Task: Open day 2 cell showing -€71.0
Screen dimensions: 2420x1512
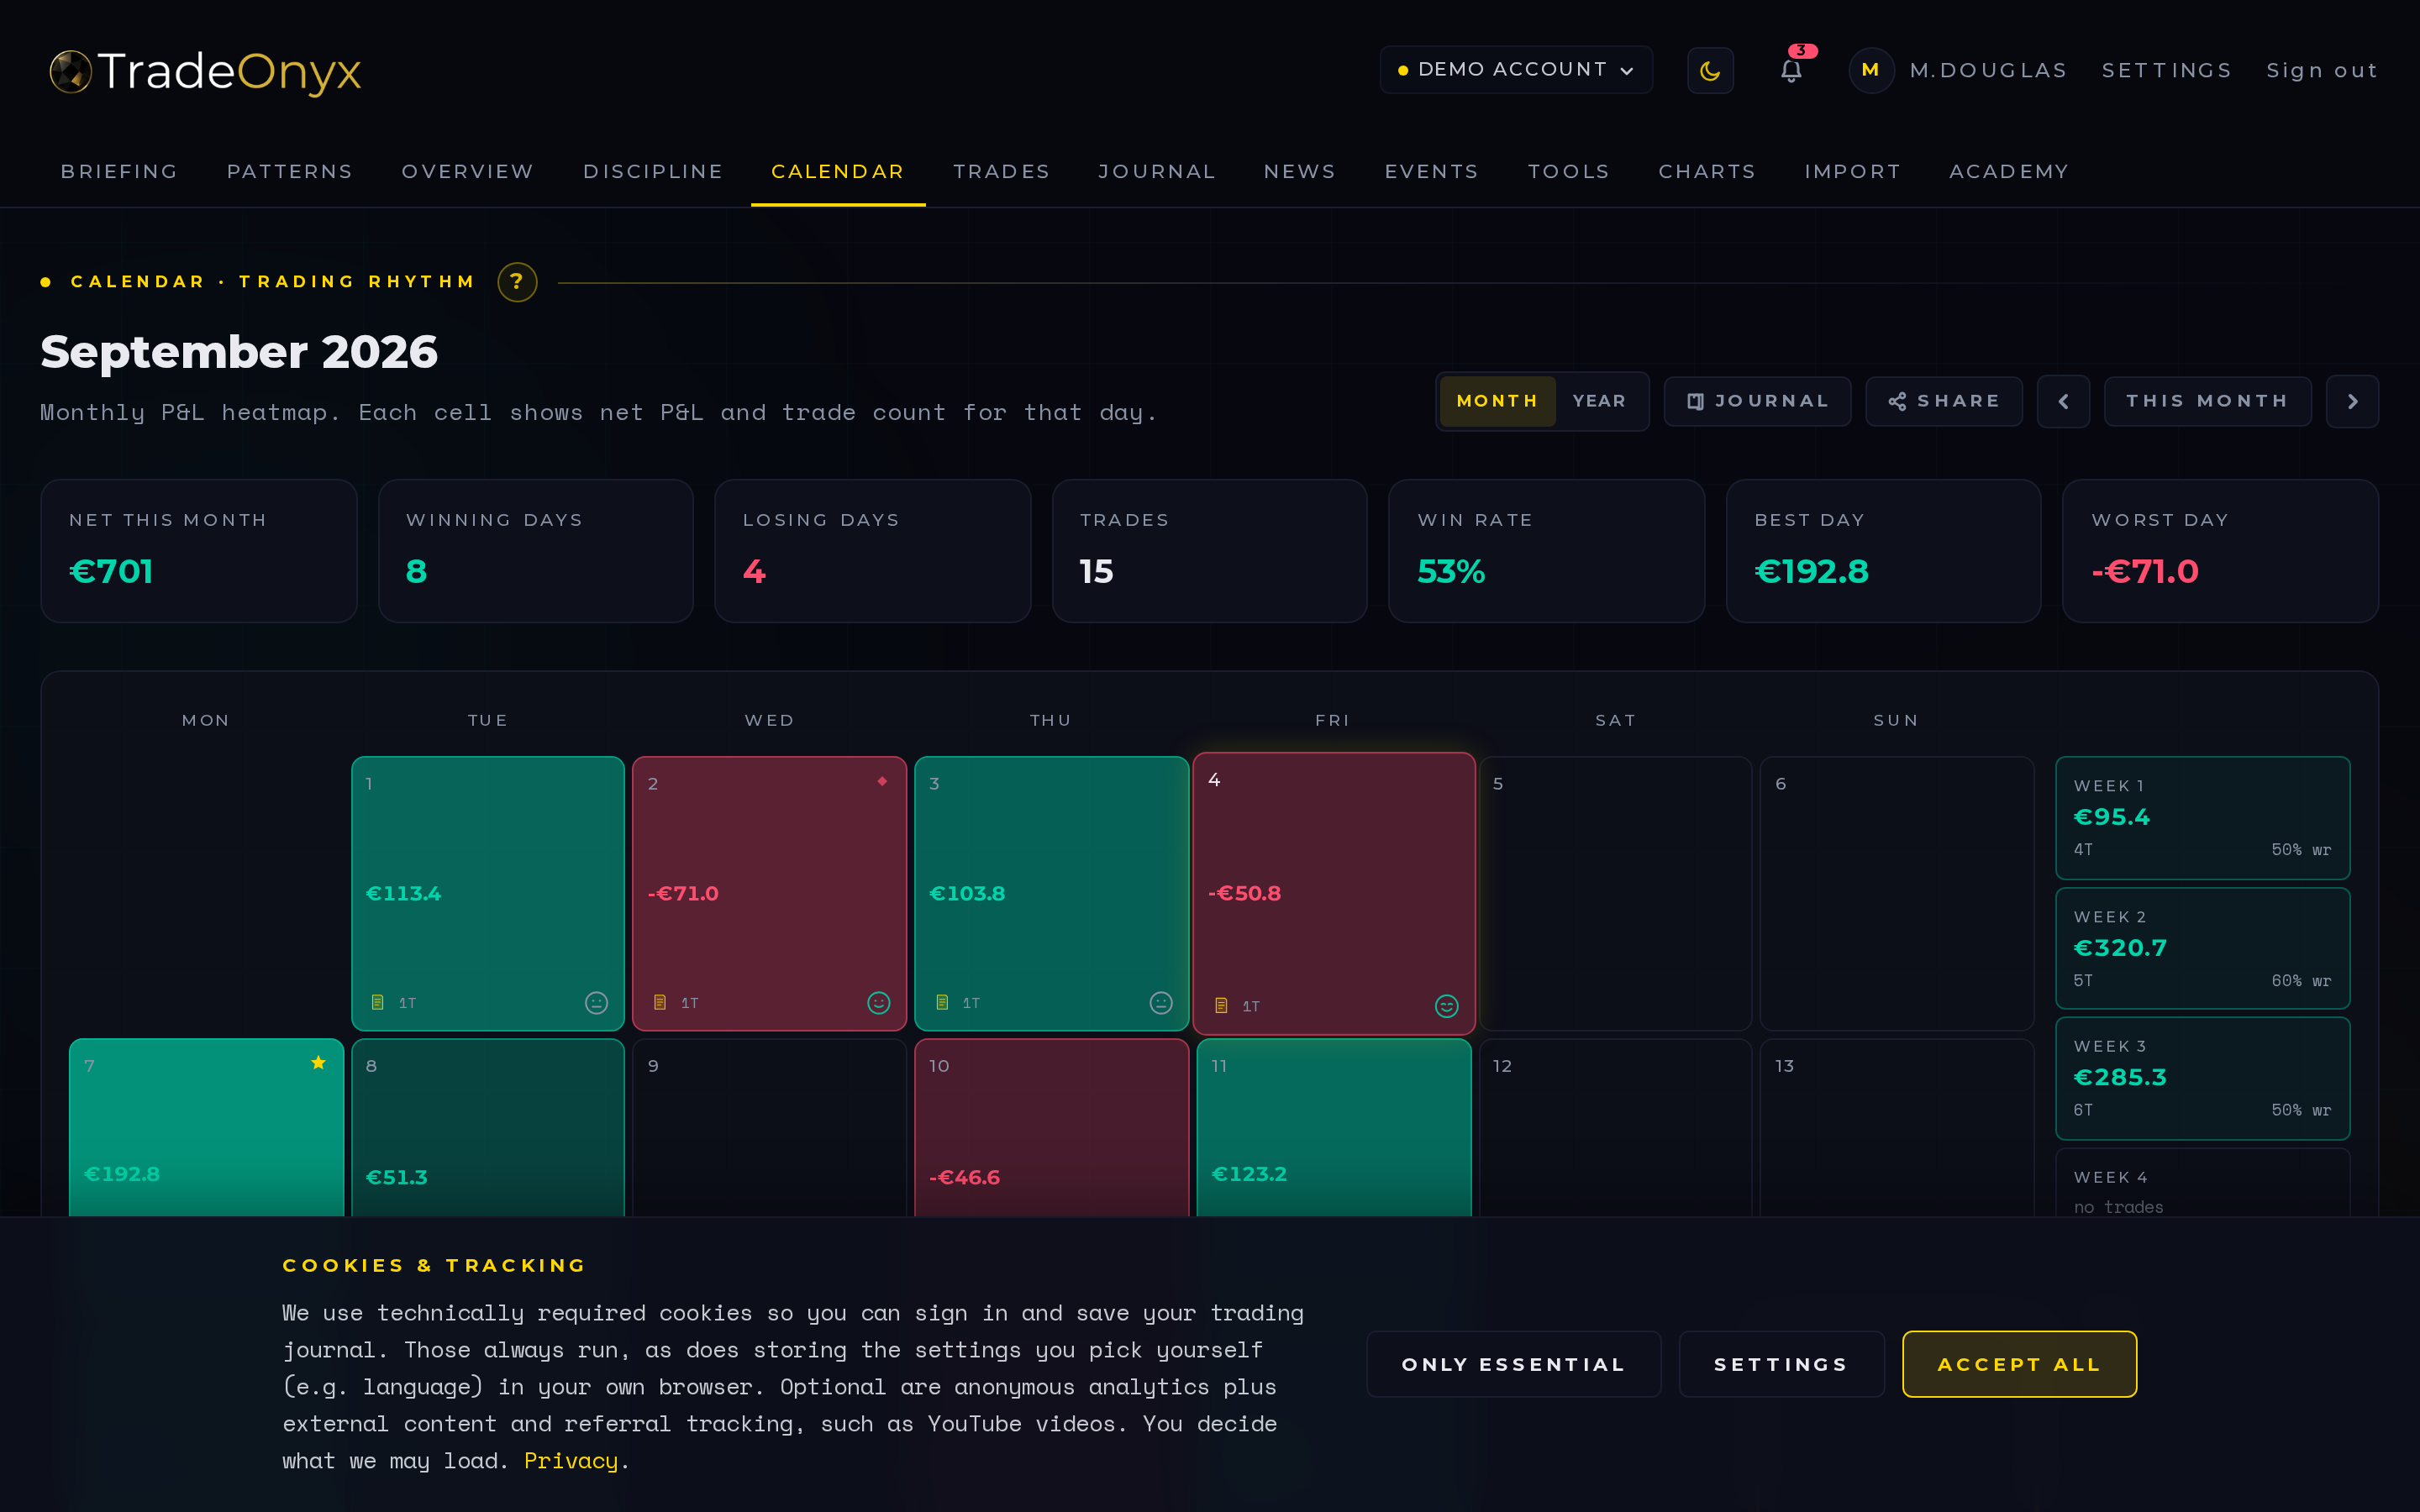Action: (x=769, y=893)
